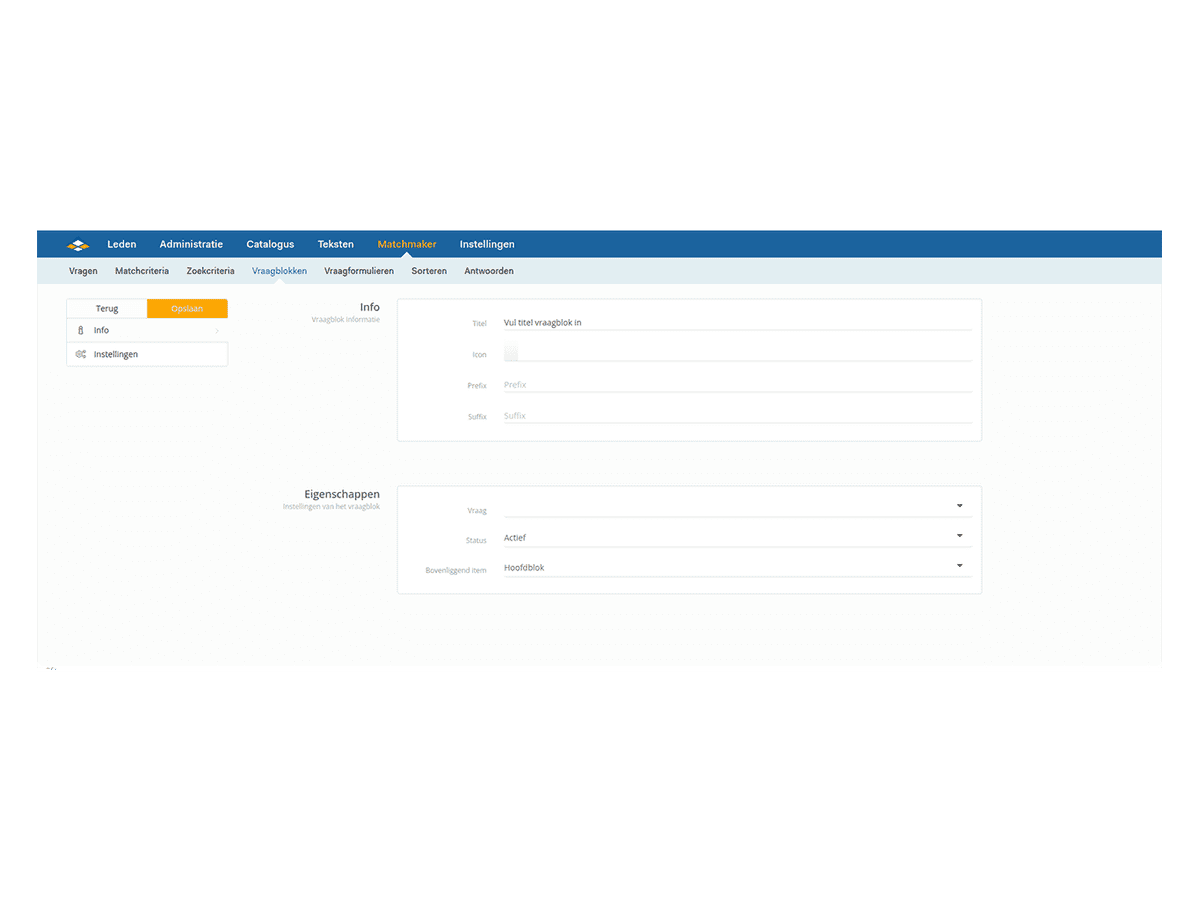
Task: Switch to the Matchcriteria tab
Action: [x=142, y=271]
